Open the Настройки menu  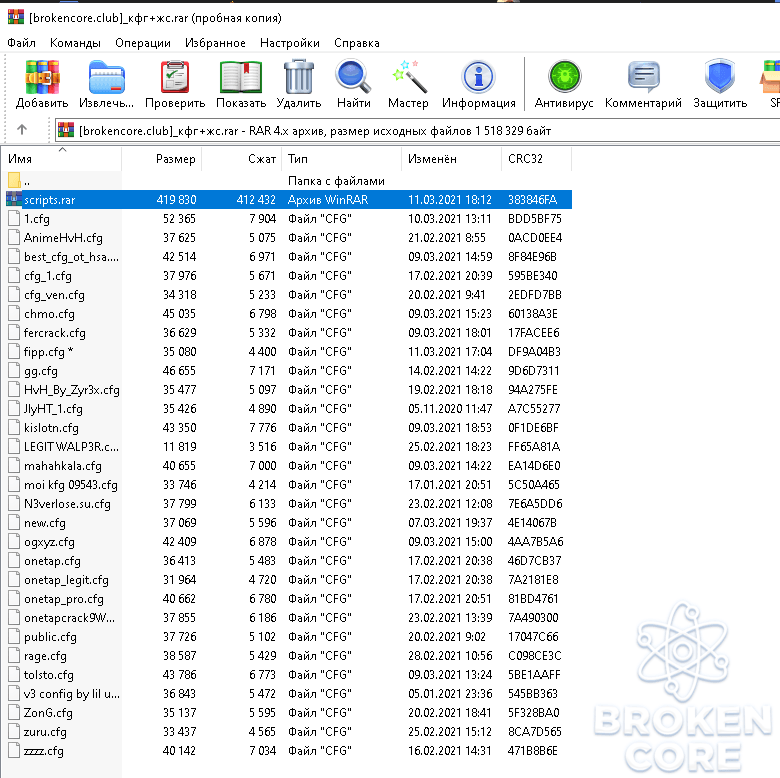[x=290, y=43]
